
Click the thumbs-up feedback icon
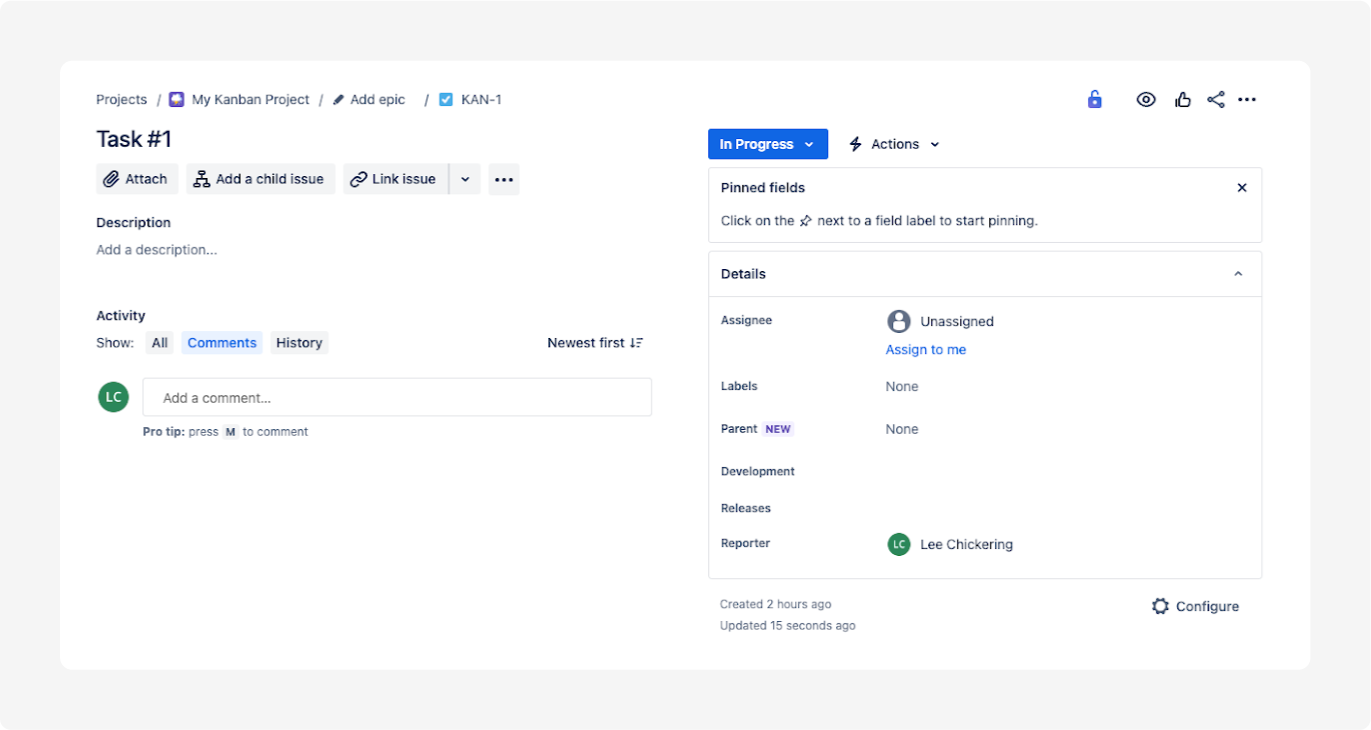[1183, 99]
